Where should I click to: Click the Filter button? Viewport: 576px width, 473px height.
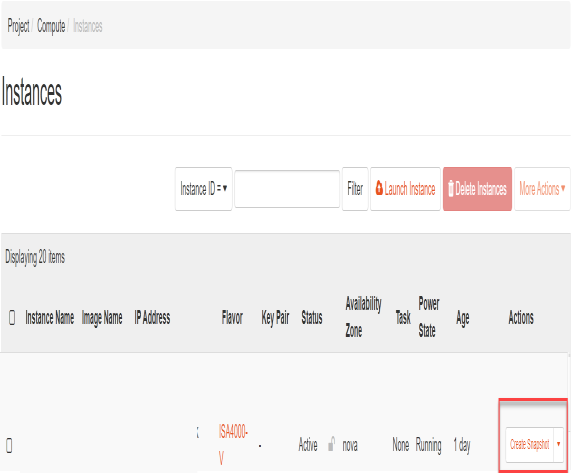click(355, 189)
